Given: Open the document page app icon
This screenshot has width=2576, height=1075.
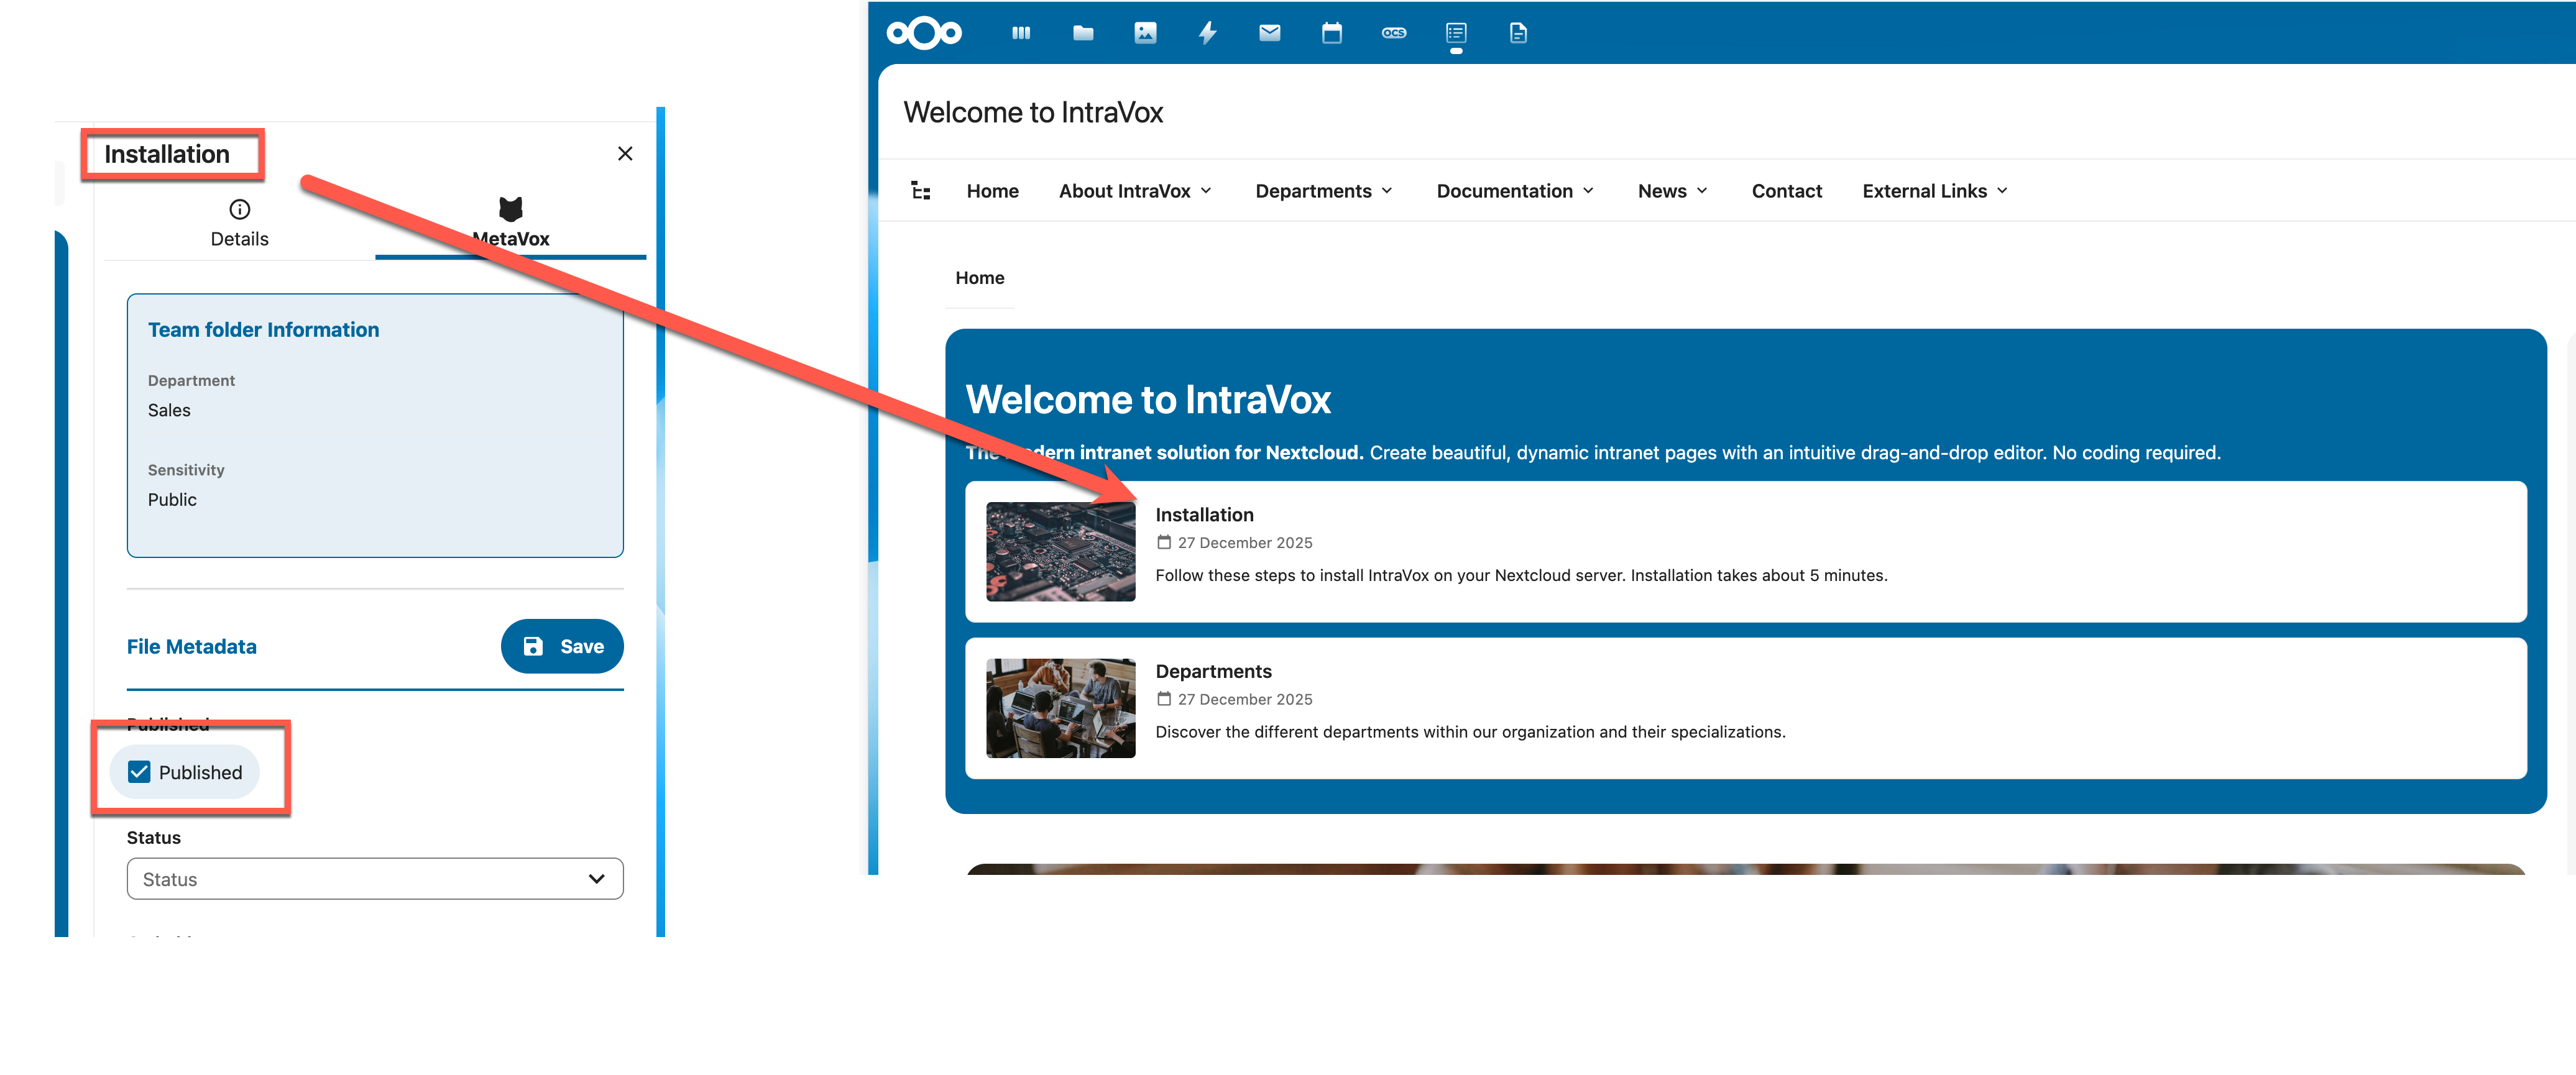Looking at the screenshot, I should 1518,33.
